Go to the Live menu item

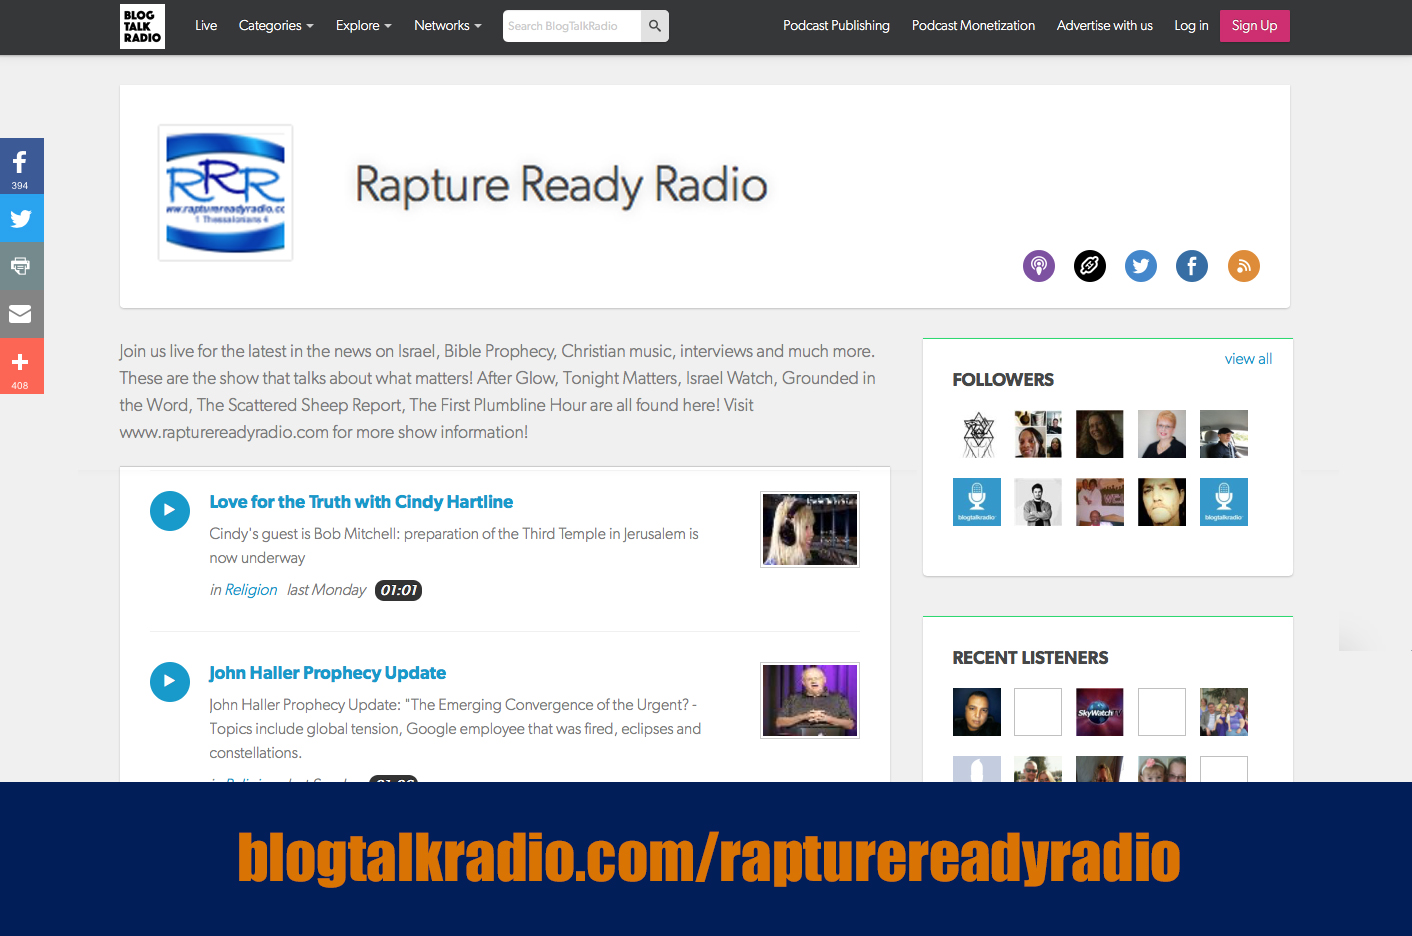pyautogui.click(x=206, y=26)
